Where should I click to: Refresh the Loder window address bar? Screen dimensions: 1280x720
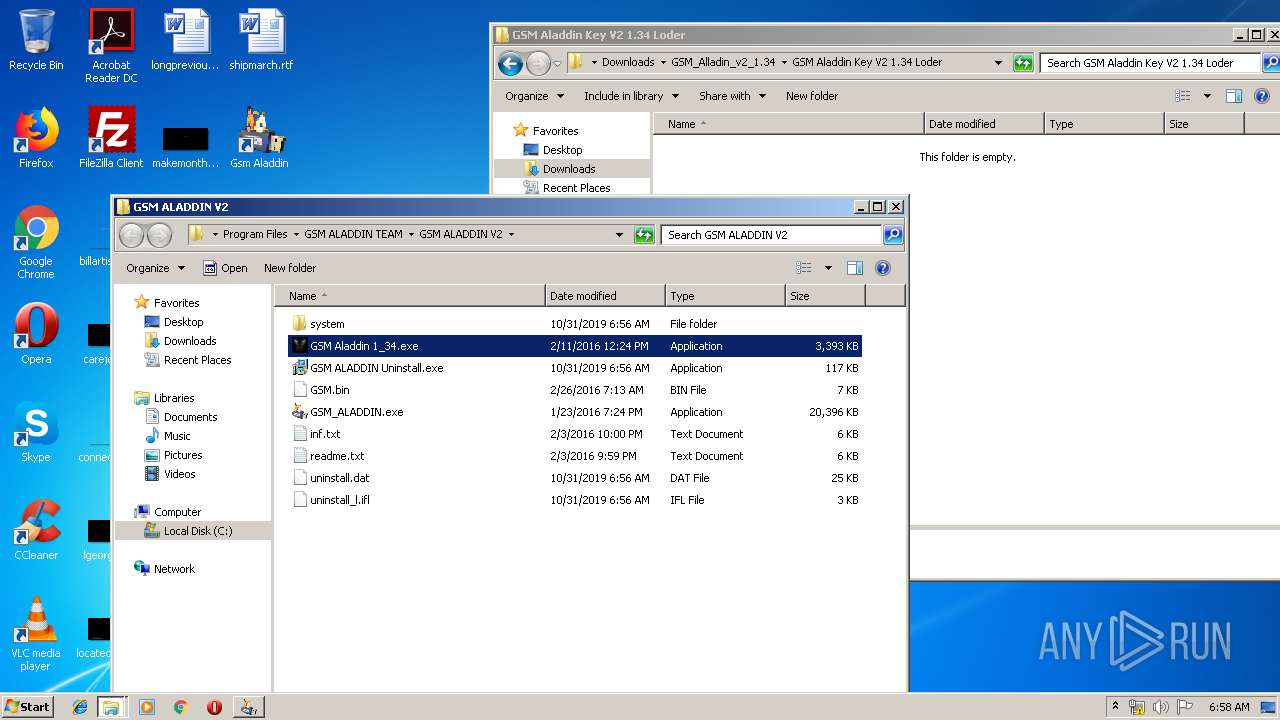tap(1023, 63)
